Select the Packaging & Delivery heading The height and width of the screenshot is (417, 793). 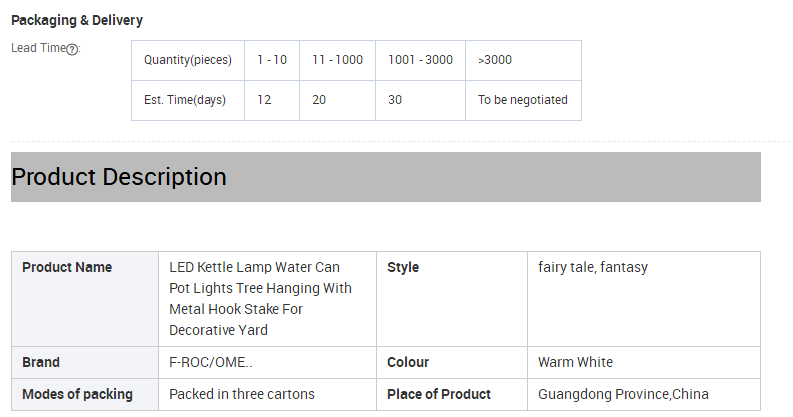point(77,20)
